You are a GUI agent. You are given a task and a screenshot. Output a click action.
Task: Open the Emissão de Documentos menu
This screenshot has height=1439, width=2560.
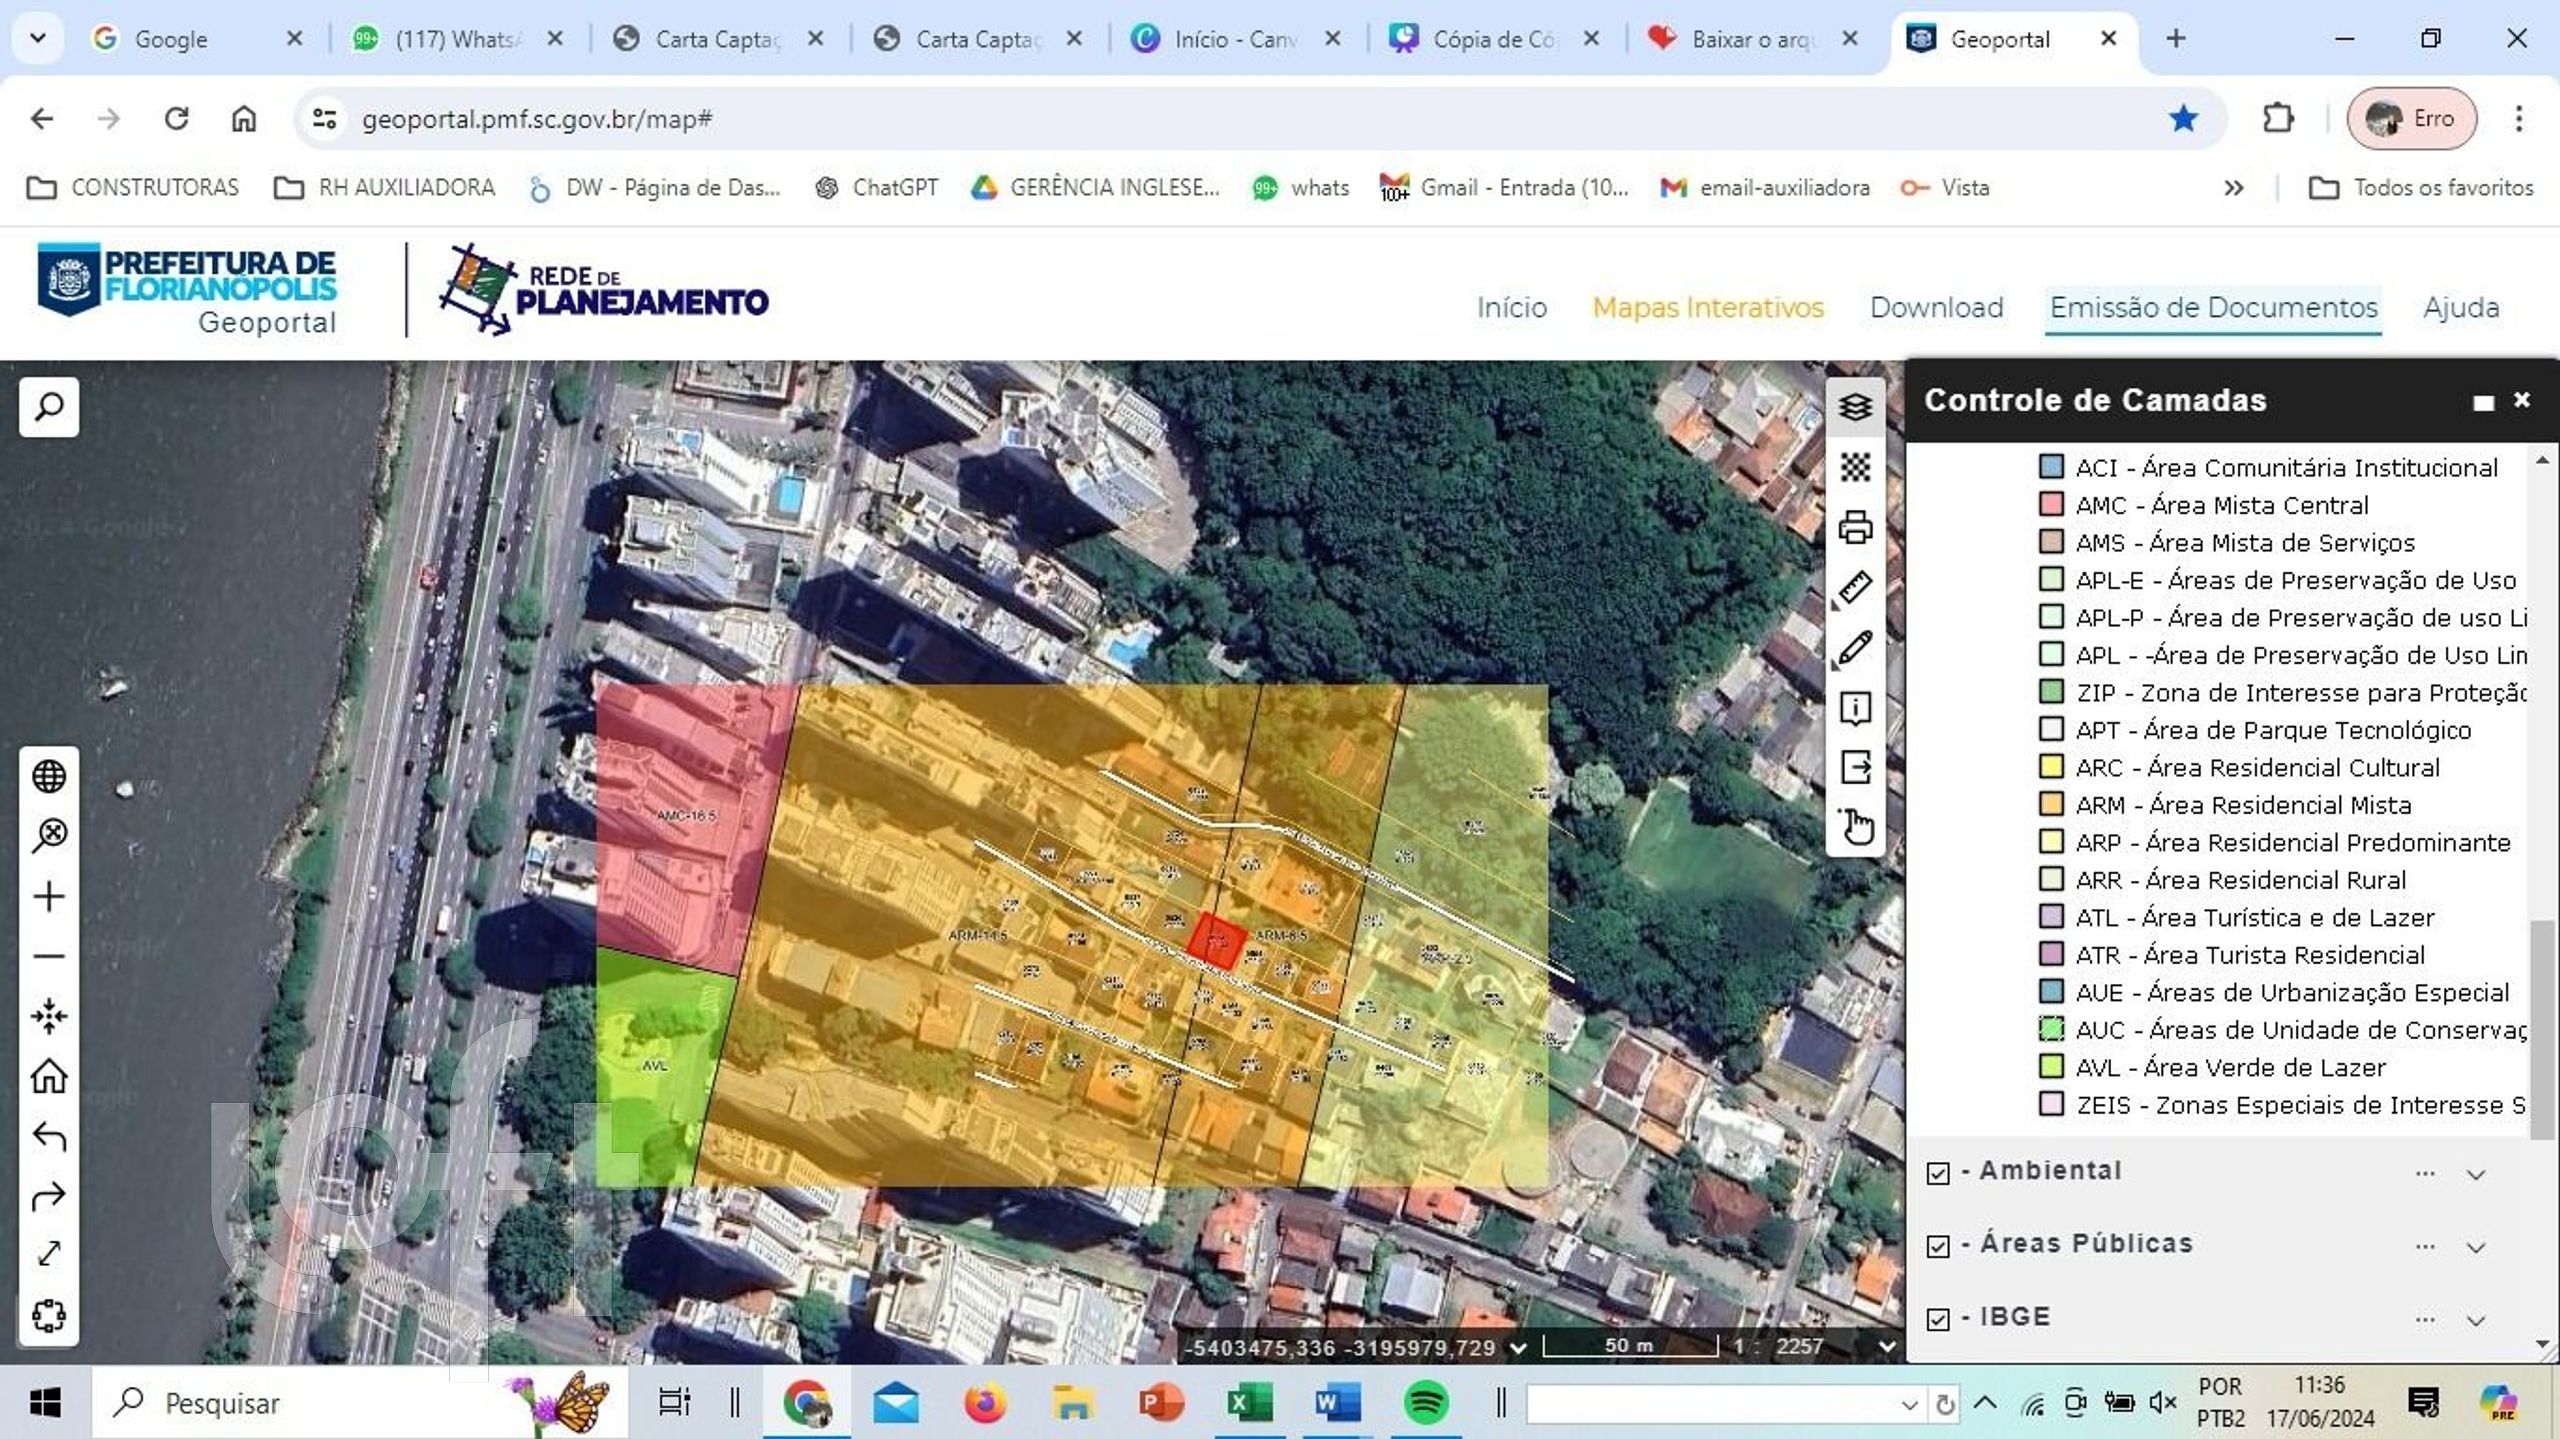[2213, 307]
